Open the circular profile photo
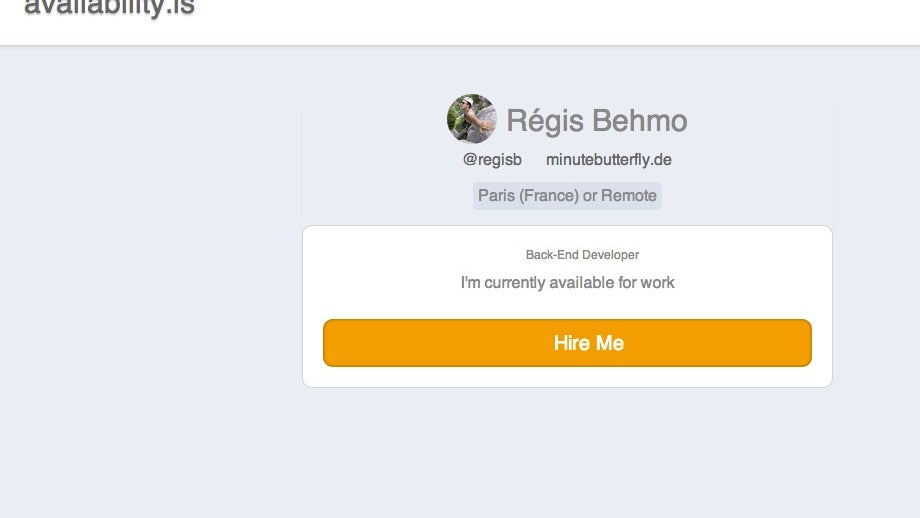920x518 pixels. pyautogui.click(x=471, y=120)
